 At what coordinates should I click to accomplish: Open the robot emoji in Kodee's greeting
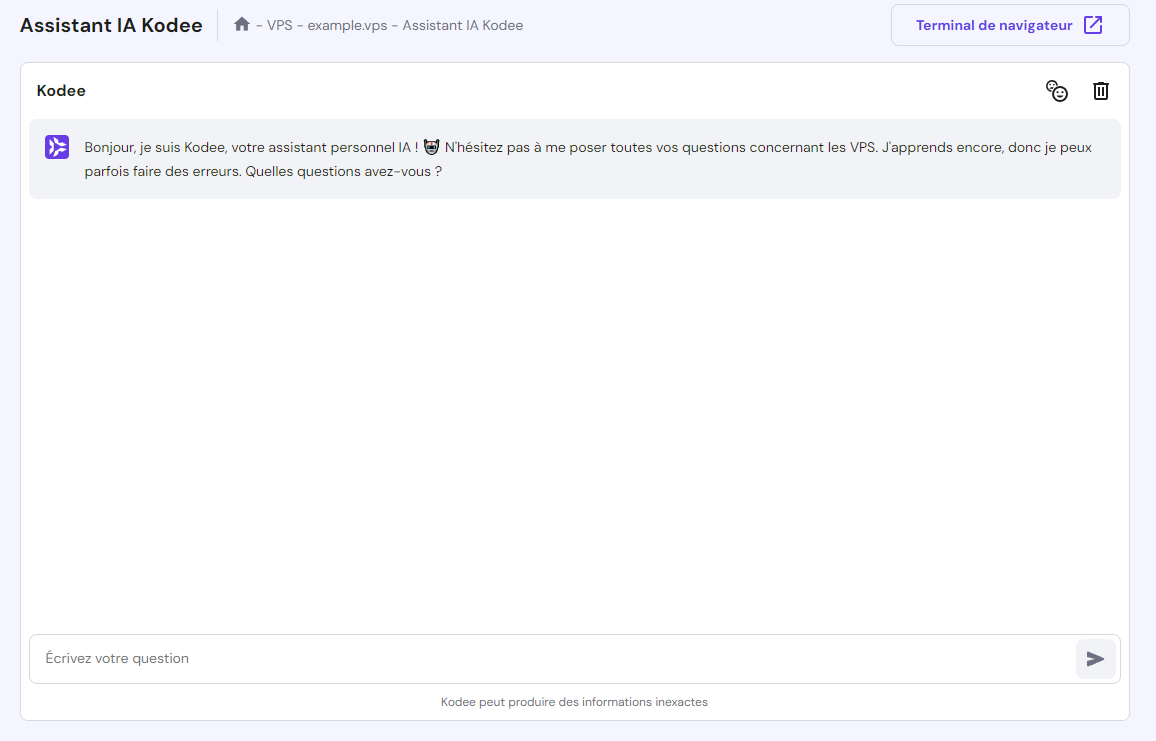pos(431,146)
